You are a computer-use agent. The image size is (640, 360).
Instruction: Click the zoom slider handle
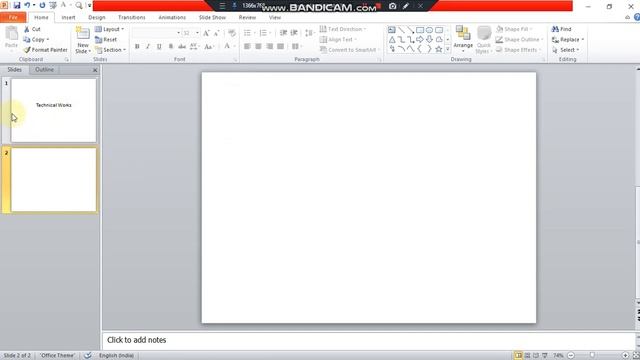[x=592, y=356]
